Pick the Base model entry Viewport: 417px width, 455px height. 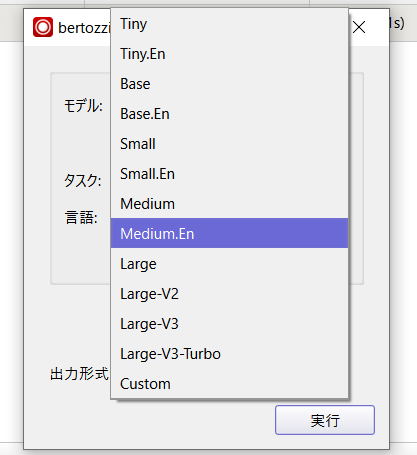tap(229, 84)
